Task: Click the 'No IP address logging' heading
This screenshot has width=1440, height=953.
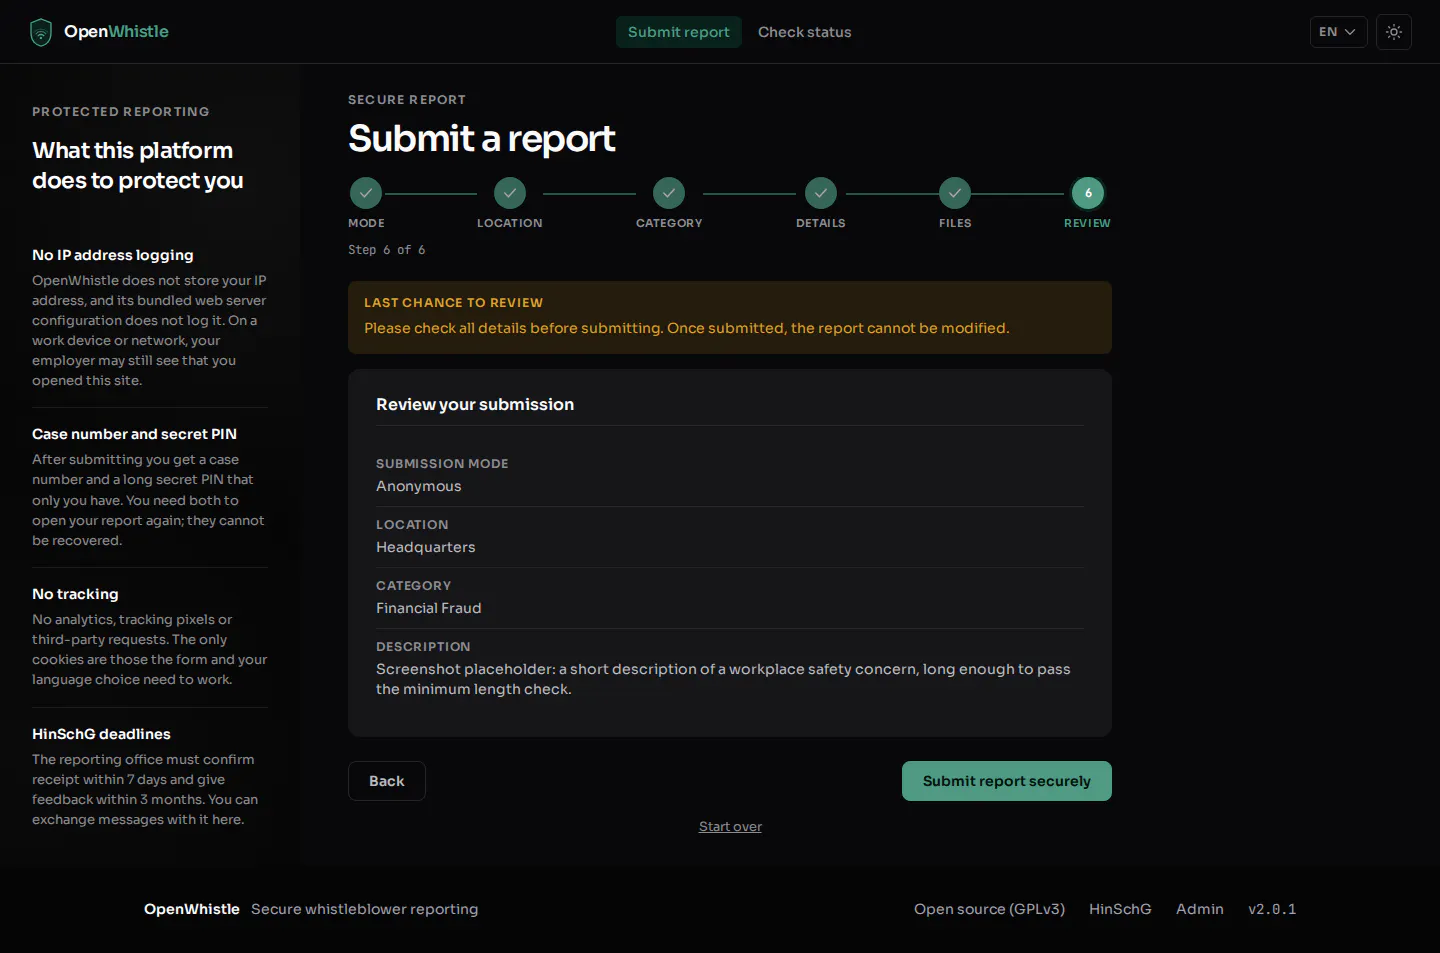Action: coord(113,255)
